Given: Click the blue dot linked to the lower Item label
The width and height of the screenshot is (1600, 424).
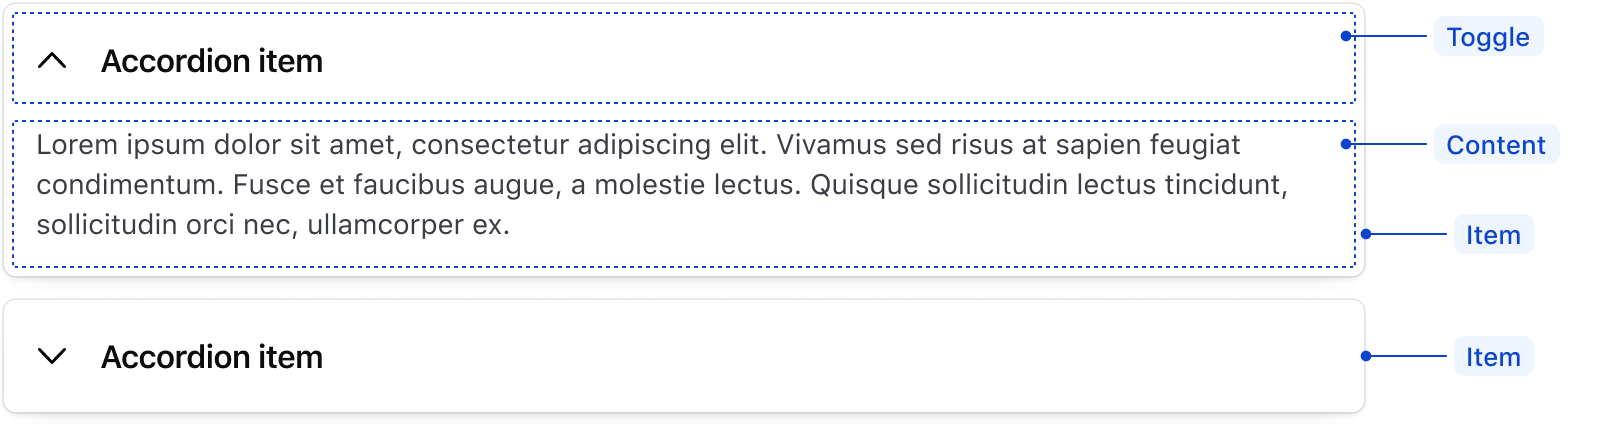Looking at the screenshot, I should pos(1366,356).
